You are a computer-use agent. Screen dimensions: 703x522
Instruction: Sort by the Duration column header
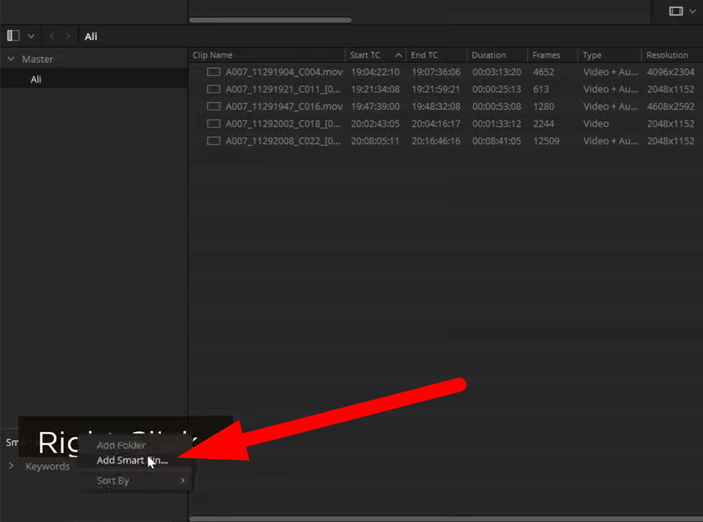[489, 55]
